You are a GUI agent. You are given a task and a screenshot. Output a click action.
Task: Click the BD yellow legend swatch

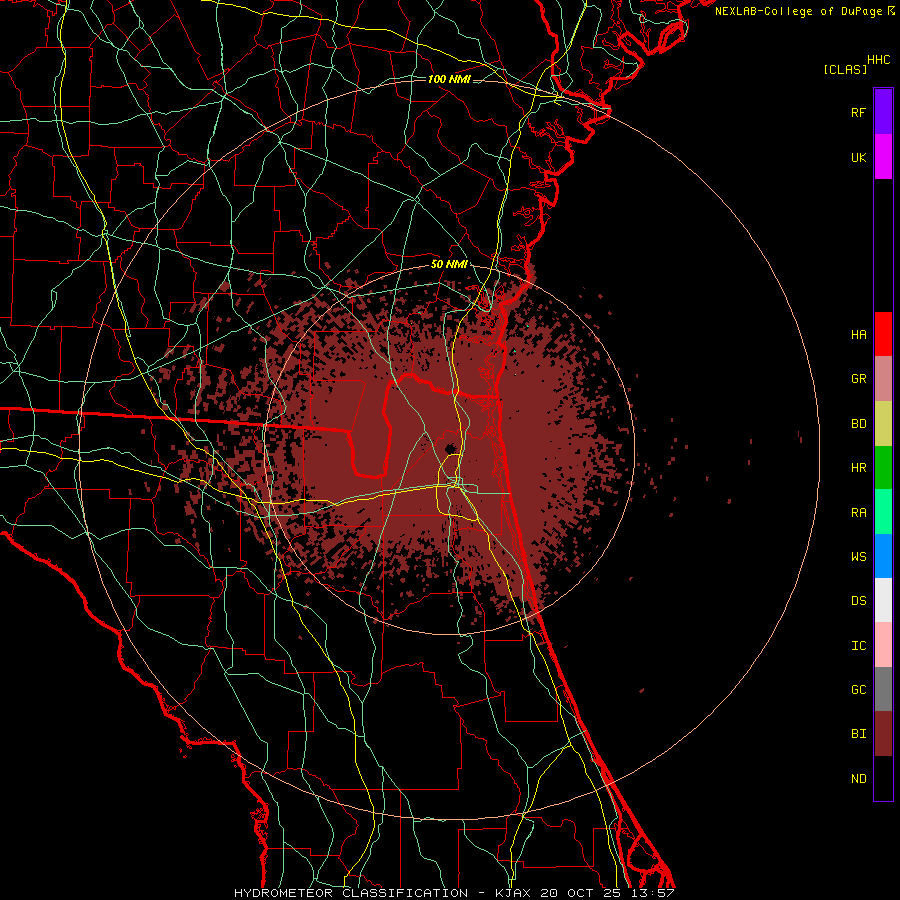point(883,424)
